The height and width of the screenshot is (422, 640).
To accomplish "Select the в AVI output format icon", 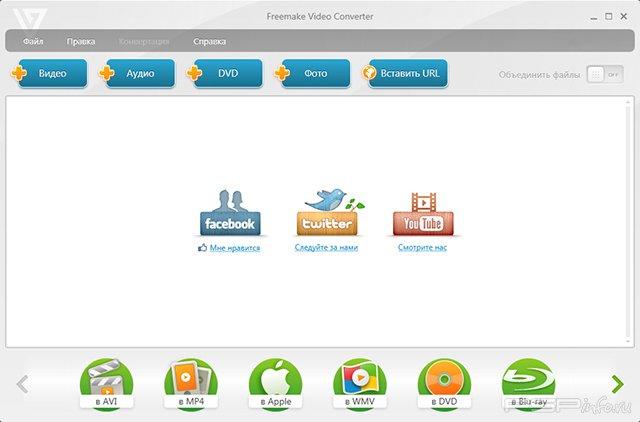I will [x=105, y=383].
